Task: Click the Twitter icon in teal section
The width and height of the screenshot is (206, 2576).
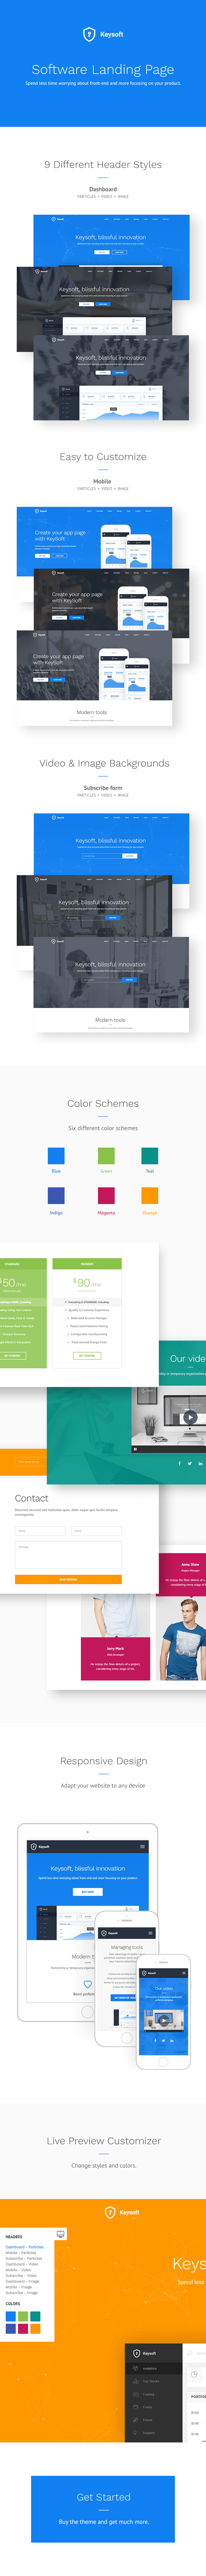Action: (189, 1463)
